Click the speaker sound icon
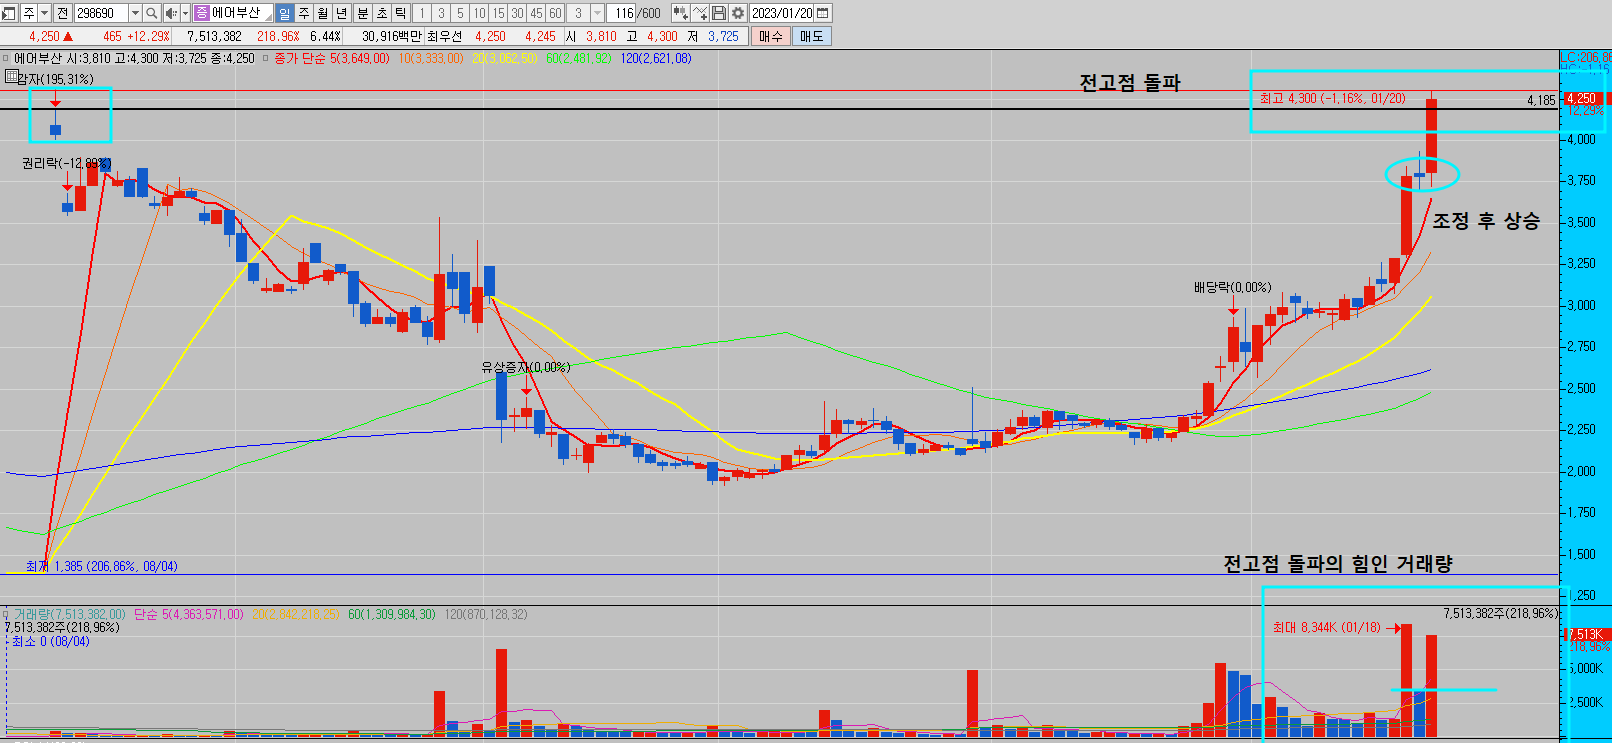 170,13
